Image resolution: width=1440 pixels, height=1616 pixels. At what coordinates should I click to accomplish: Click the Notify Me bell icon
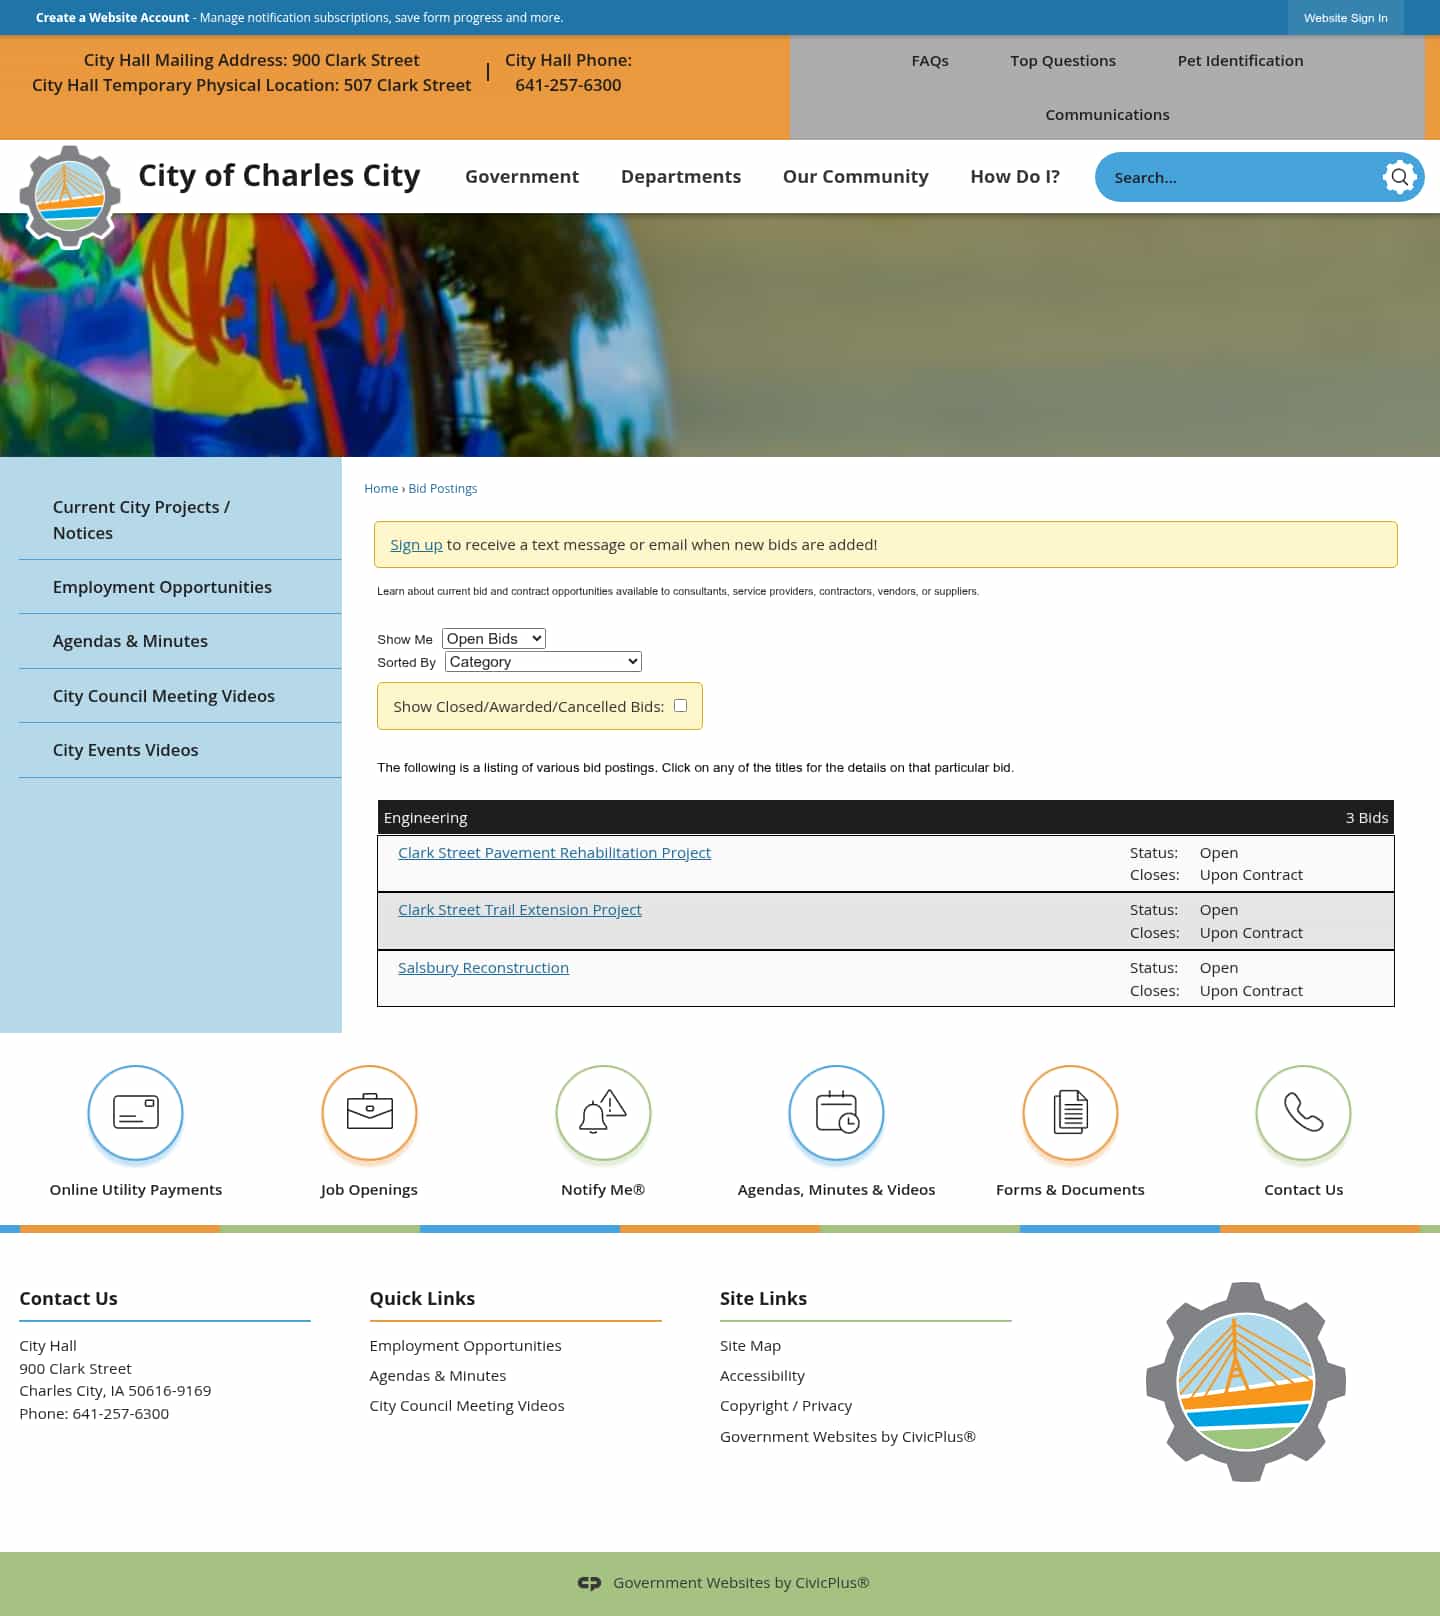click(603, 1112)
